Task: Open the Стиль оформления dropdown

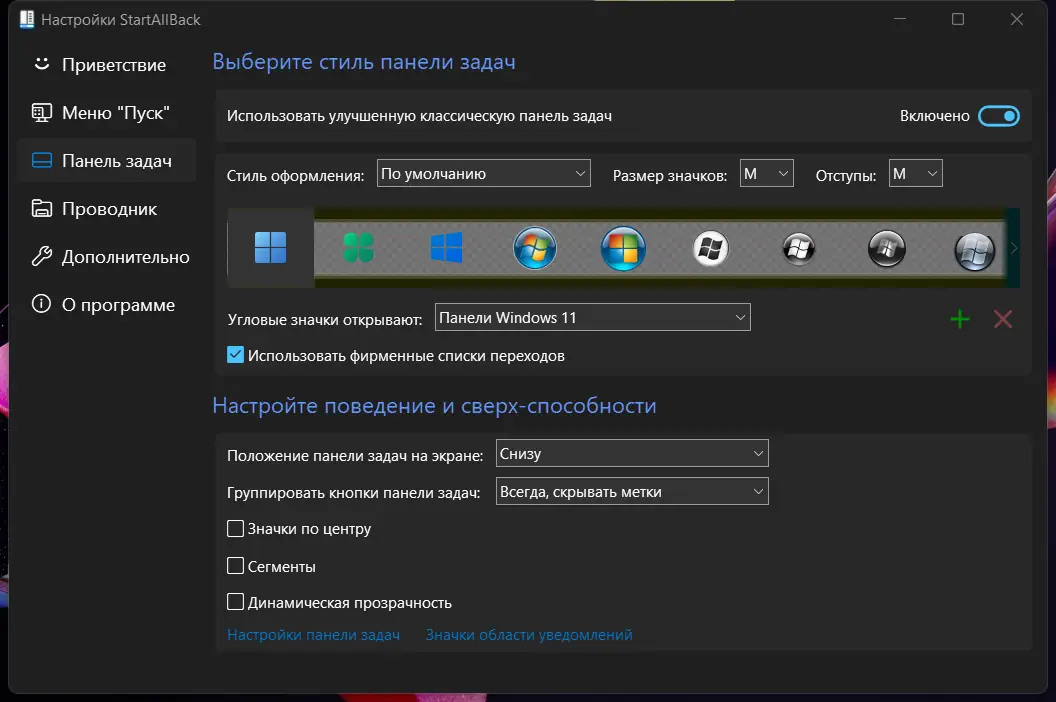Action: [484, 173]
